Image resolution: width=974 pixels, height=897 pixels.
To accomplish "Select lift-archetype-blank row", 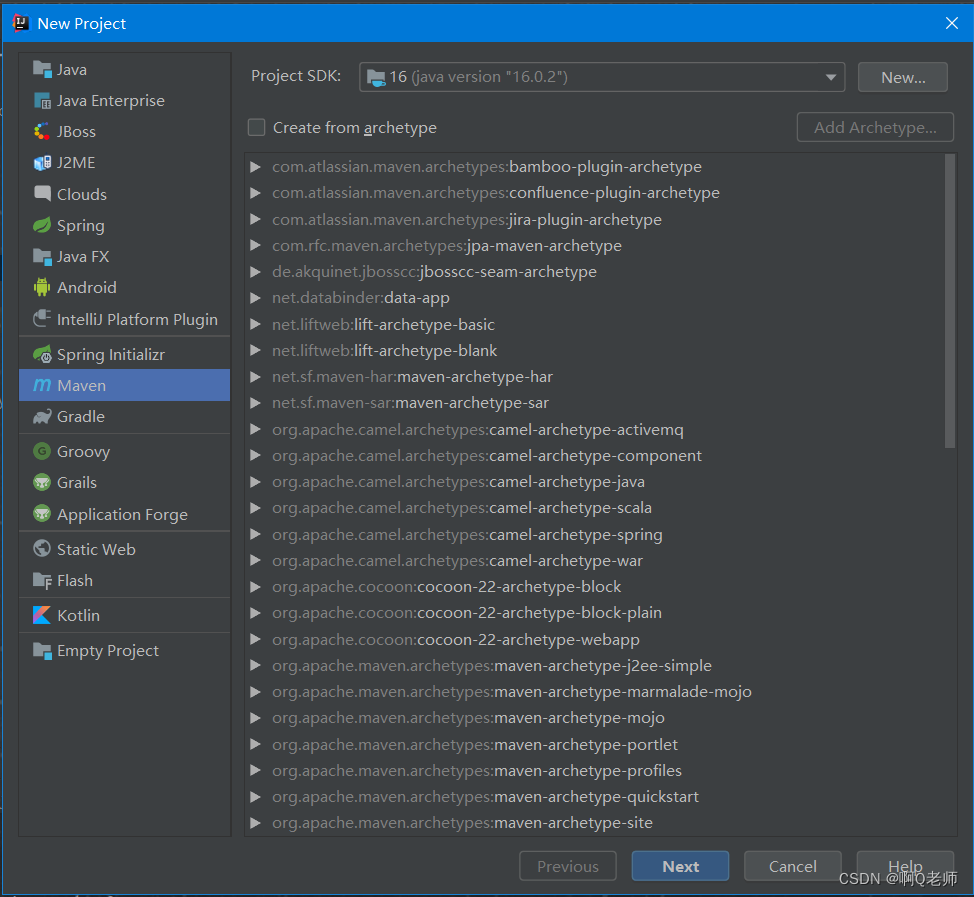I will coord(596,350).
